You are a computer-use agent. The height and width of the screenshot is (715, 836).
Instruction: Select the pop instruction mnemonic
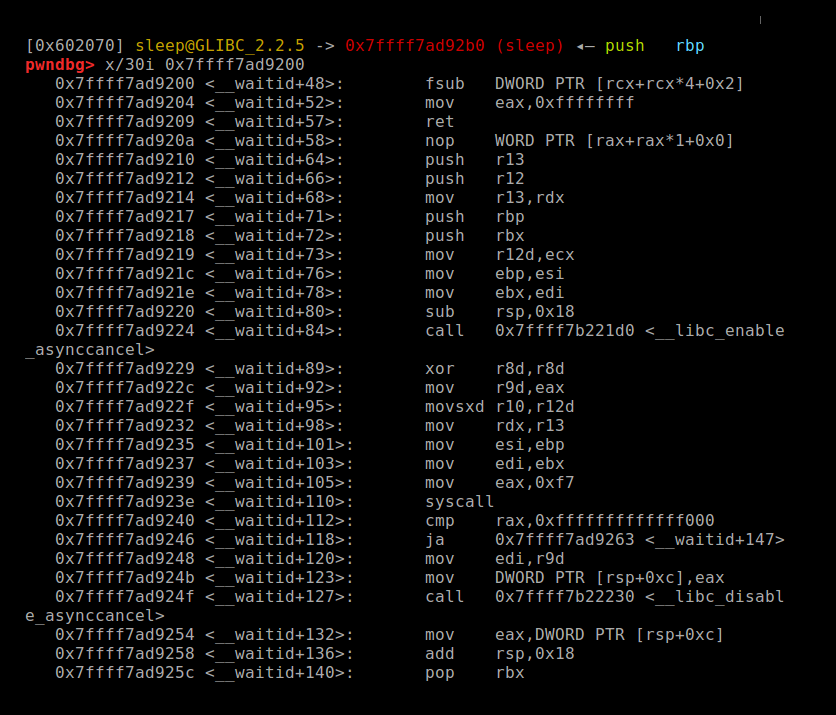pyautogui.click(x=439, y=673)
